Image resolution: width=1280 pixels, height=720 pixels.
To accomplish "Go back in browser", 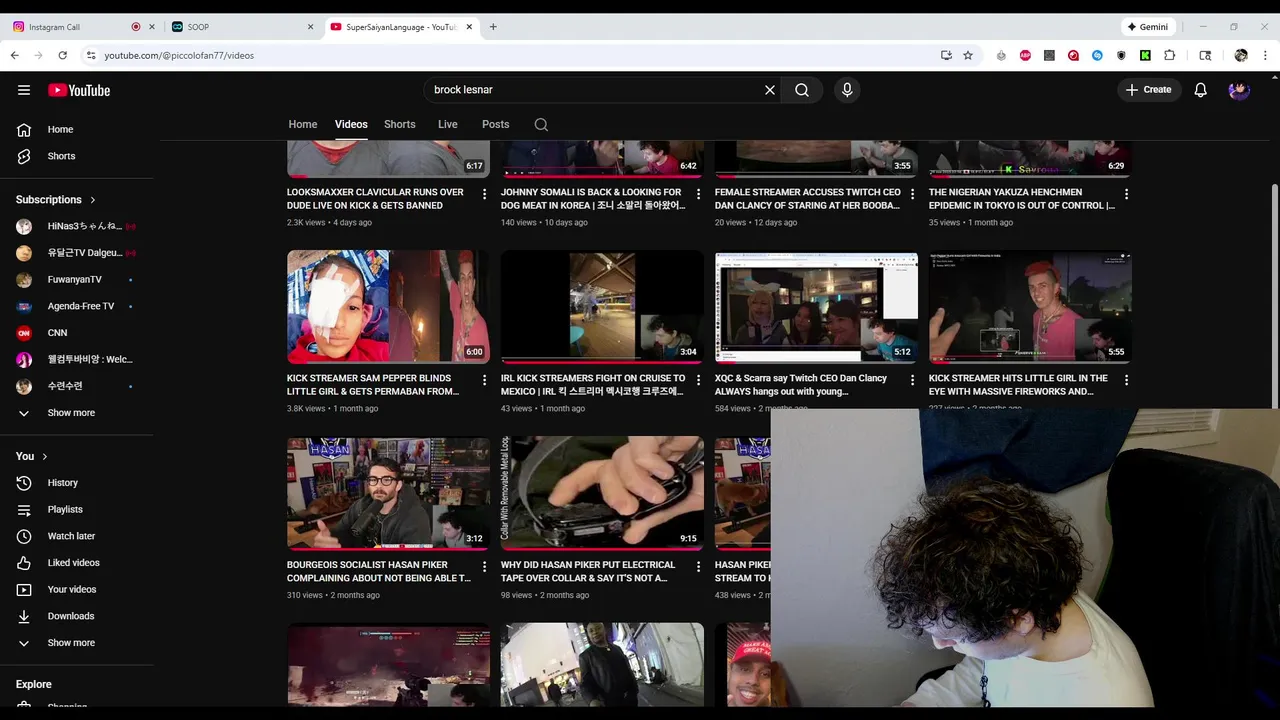I will click(x=15, y=55).
